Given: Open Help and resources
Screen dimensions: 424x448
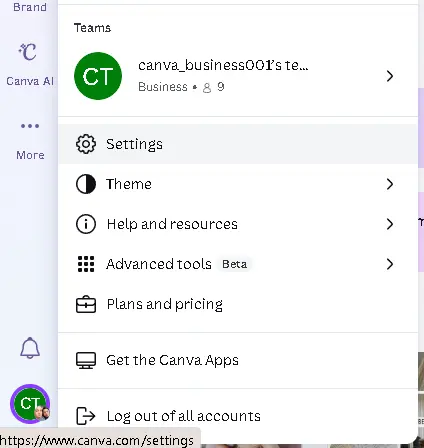Looking at the screenshot, I should tap(238, 224).
